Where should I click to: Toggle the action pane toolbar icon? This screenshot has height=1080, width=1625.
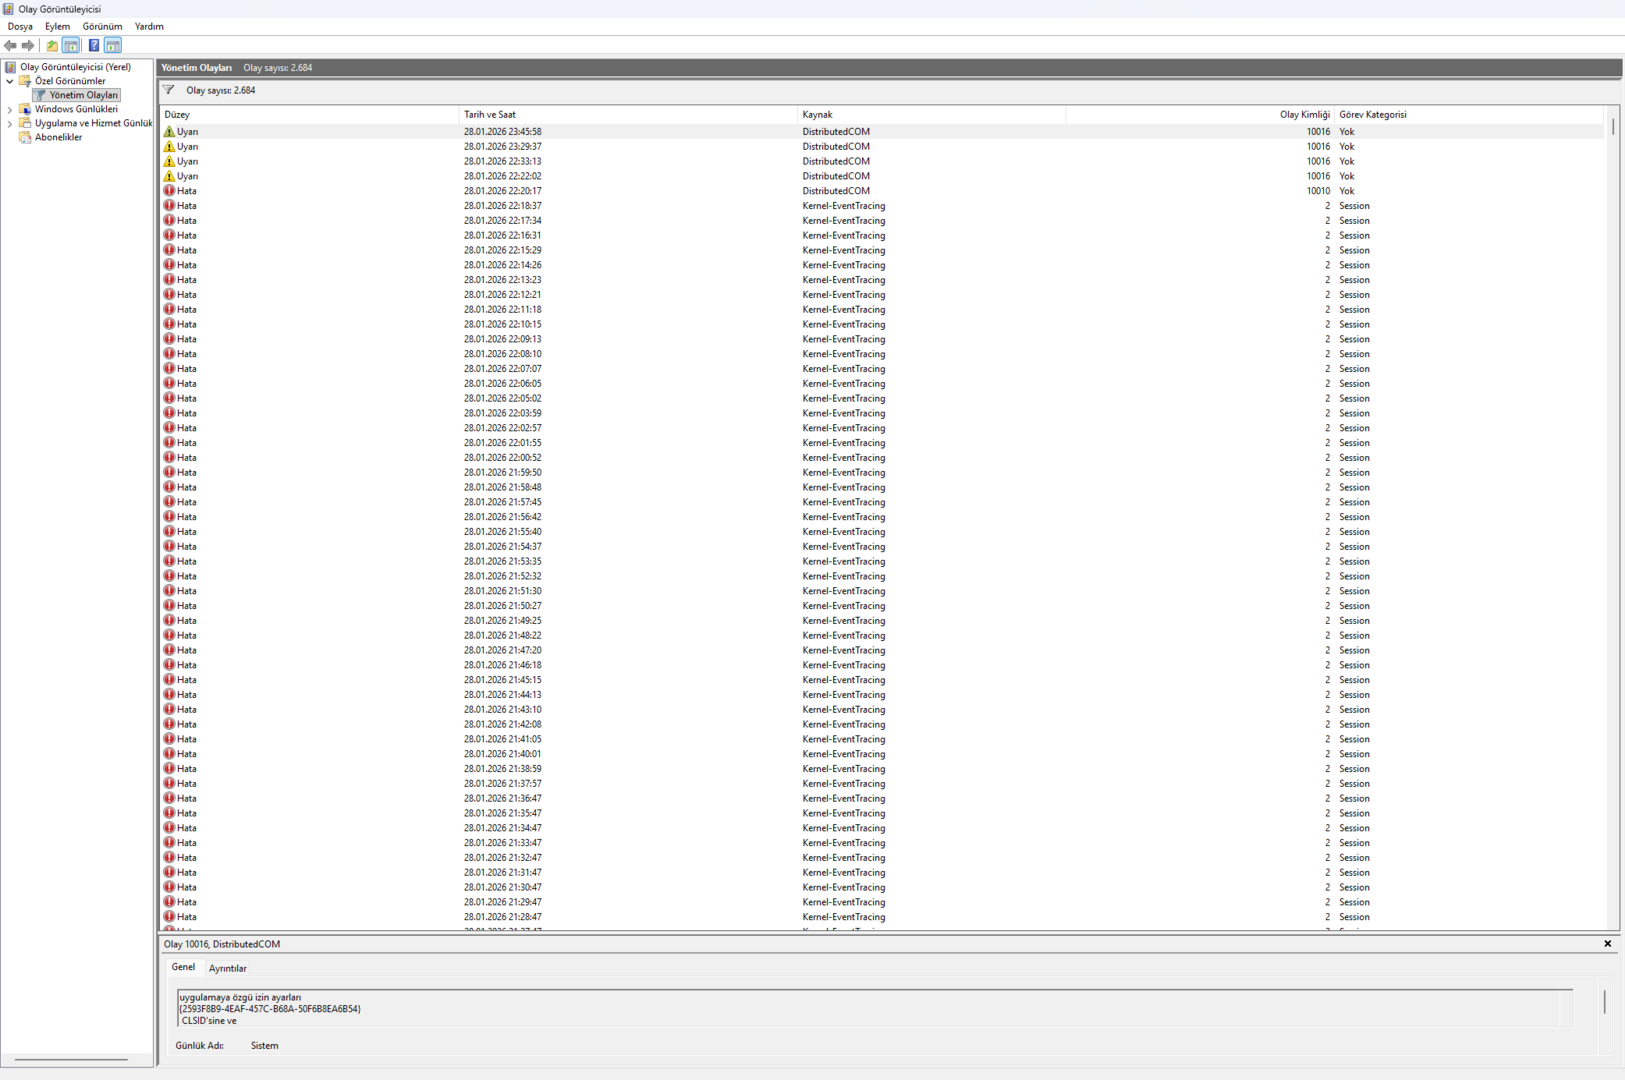click(113, 45)
